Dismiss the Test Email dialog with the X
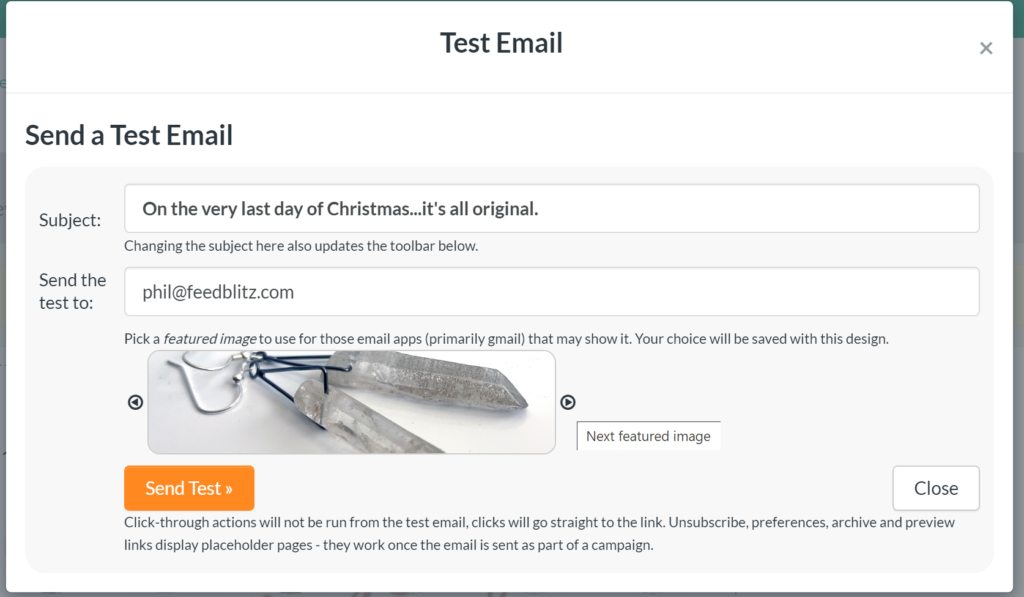The image size is (1024, 597). 986,48
